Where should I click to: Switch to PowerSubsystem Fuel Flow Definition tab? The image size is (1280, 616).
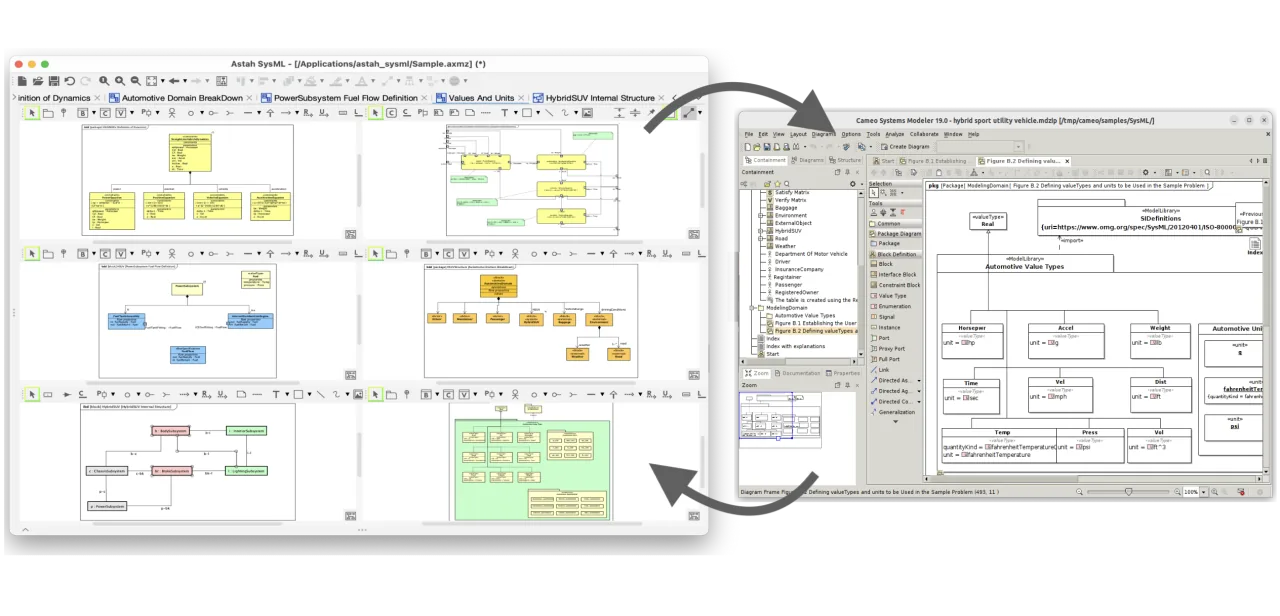(x=346, y=98)
